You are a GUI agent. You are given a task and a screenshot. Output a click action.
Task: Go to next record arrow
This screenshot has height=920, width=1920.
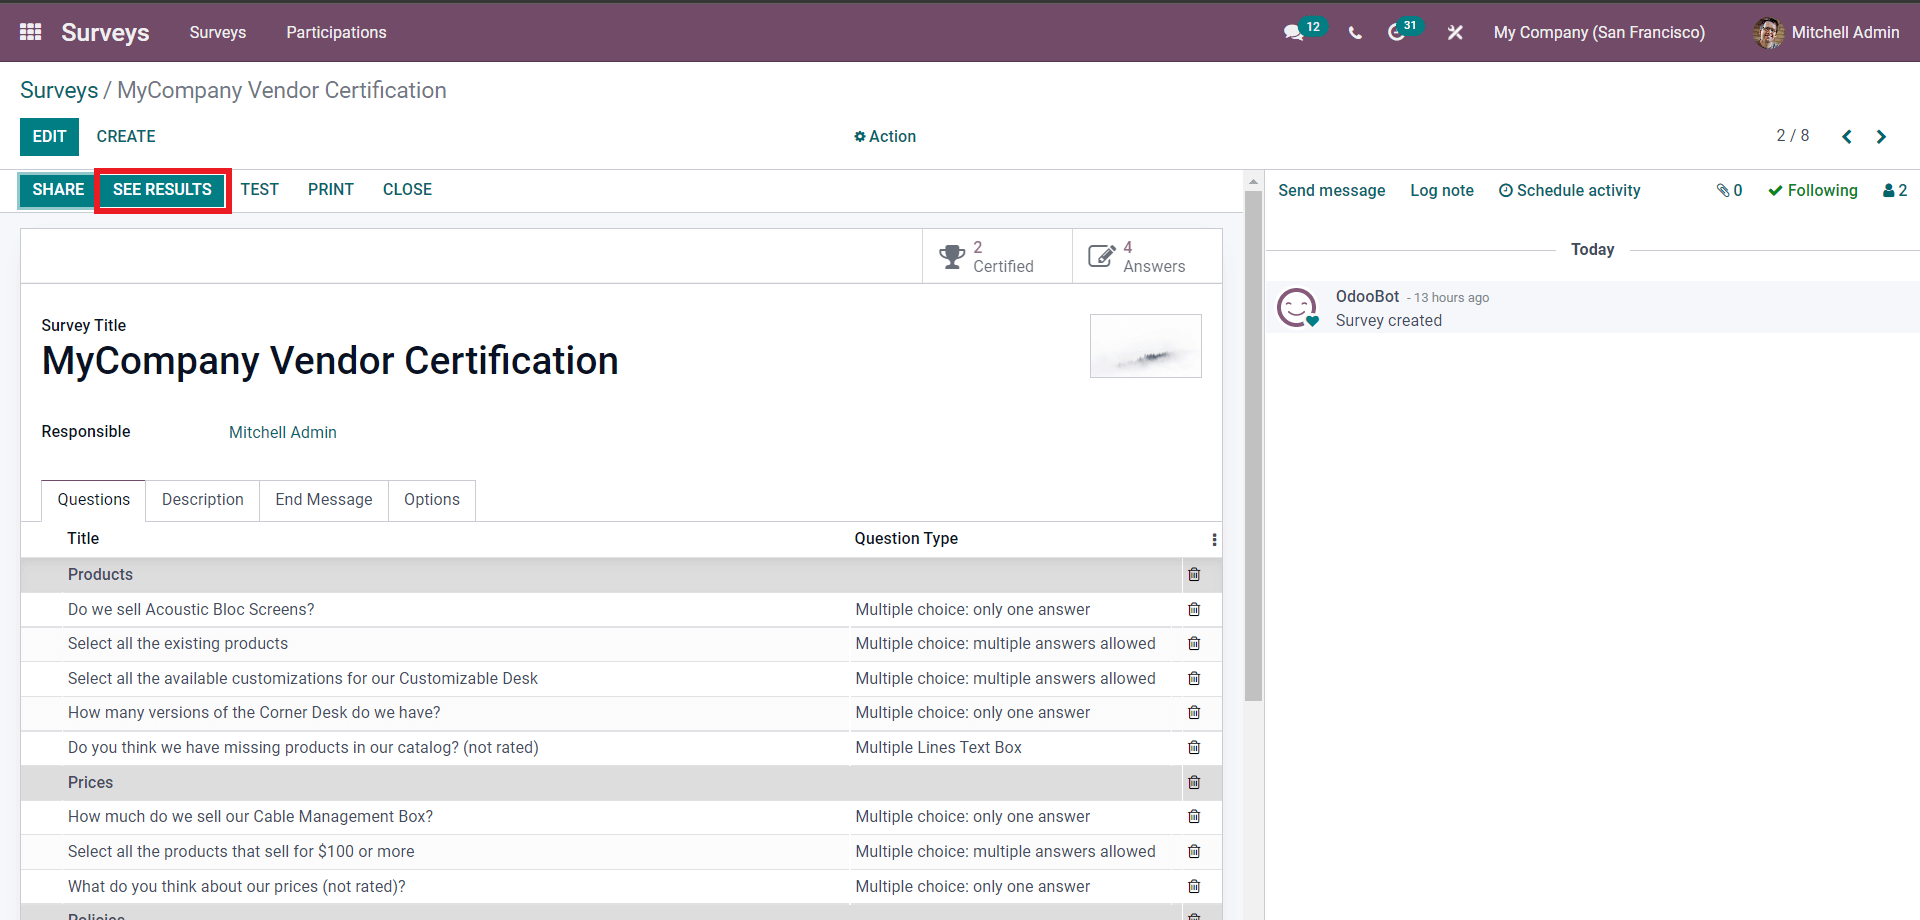point(1881,137)
